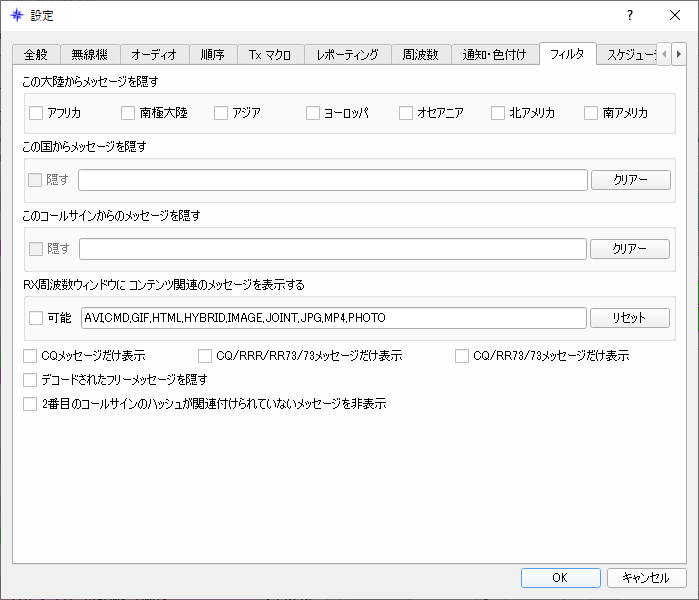Click the tab scroll right arrow
Screen dimensions: 699x600
click(x=678, y=54)
